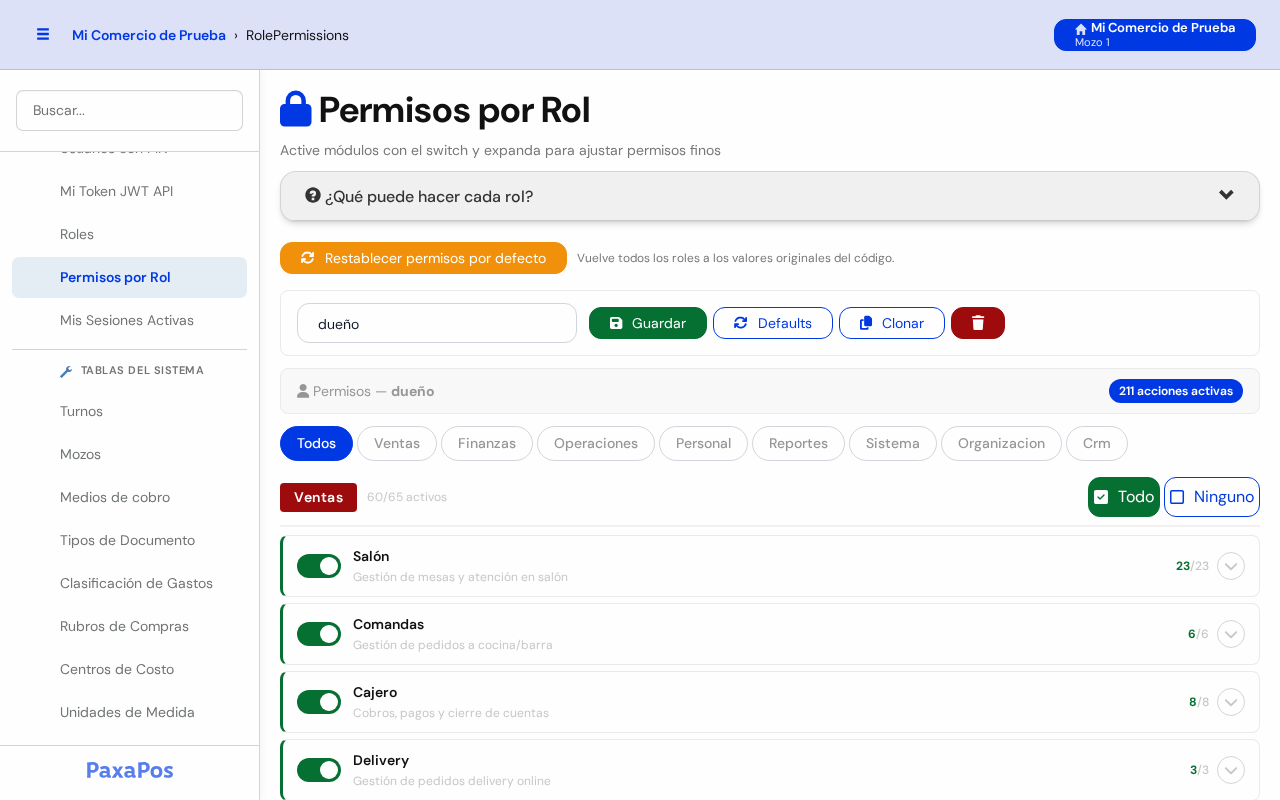Open the role selector showing dueño

pos(437,323)
